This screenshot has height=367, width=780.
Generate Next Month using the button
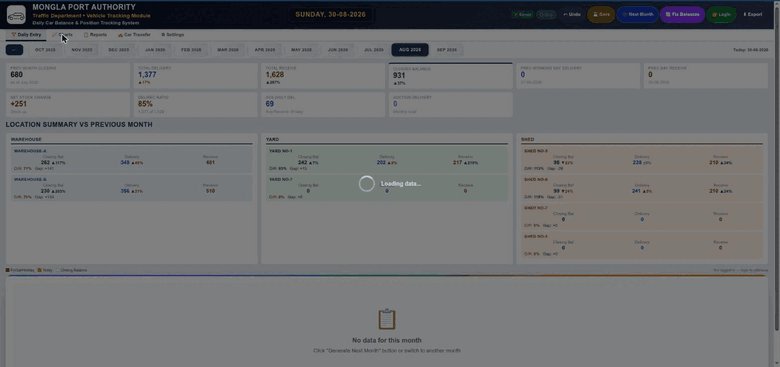click(x=638, y=14)
